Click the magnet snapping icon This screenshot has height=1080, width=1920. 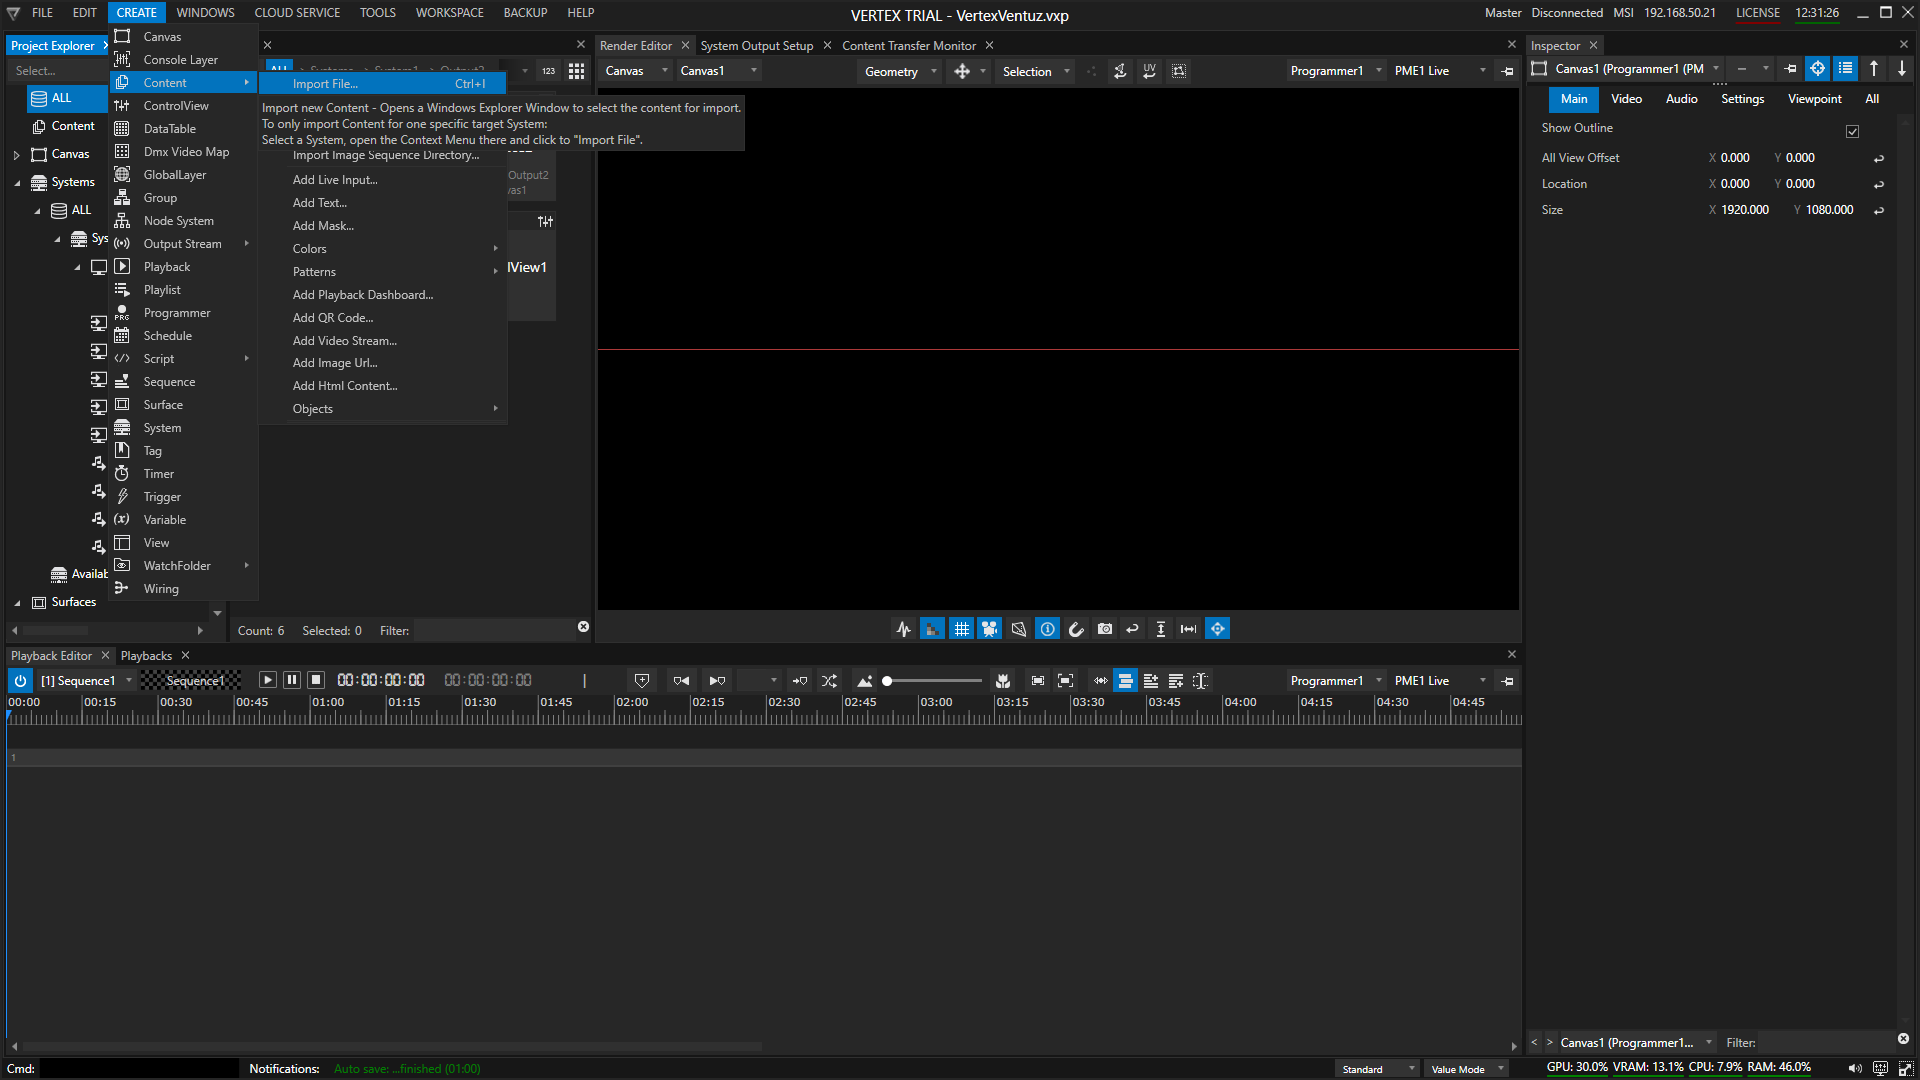[x=1076, y=629]
